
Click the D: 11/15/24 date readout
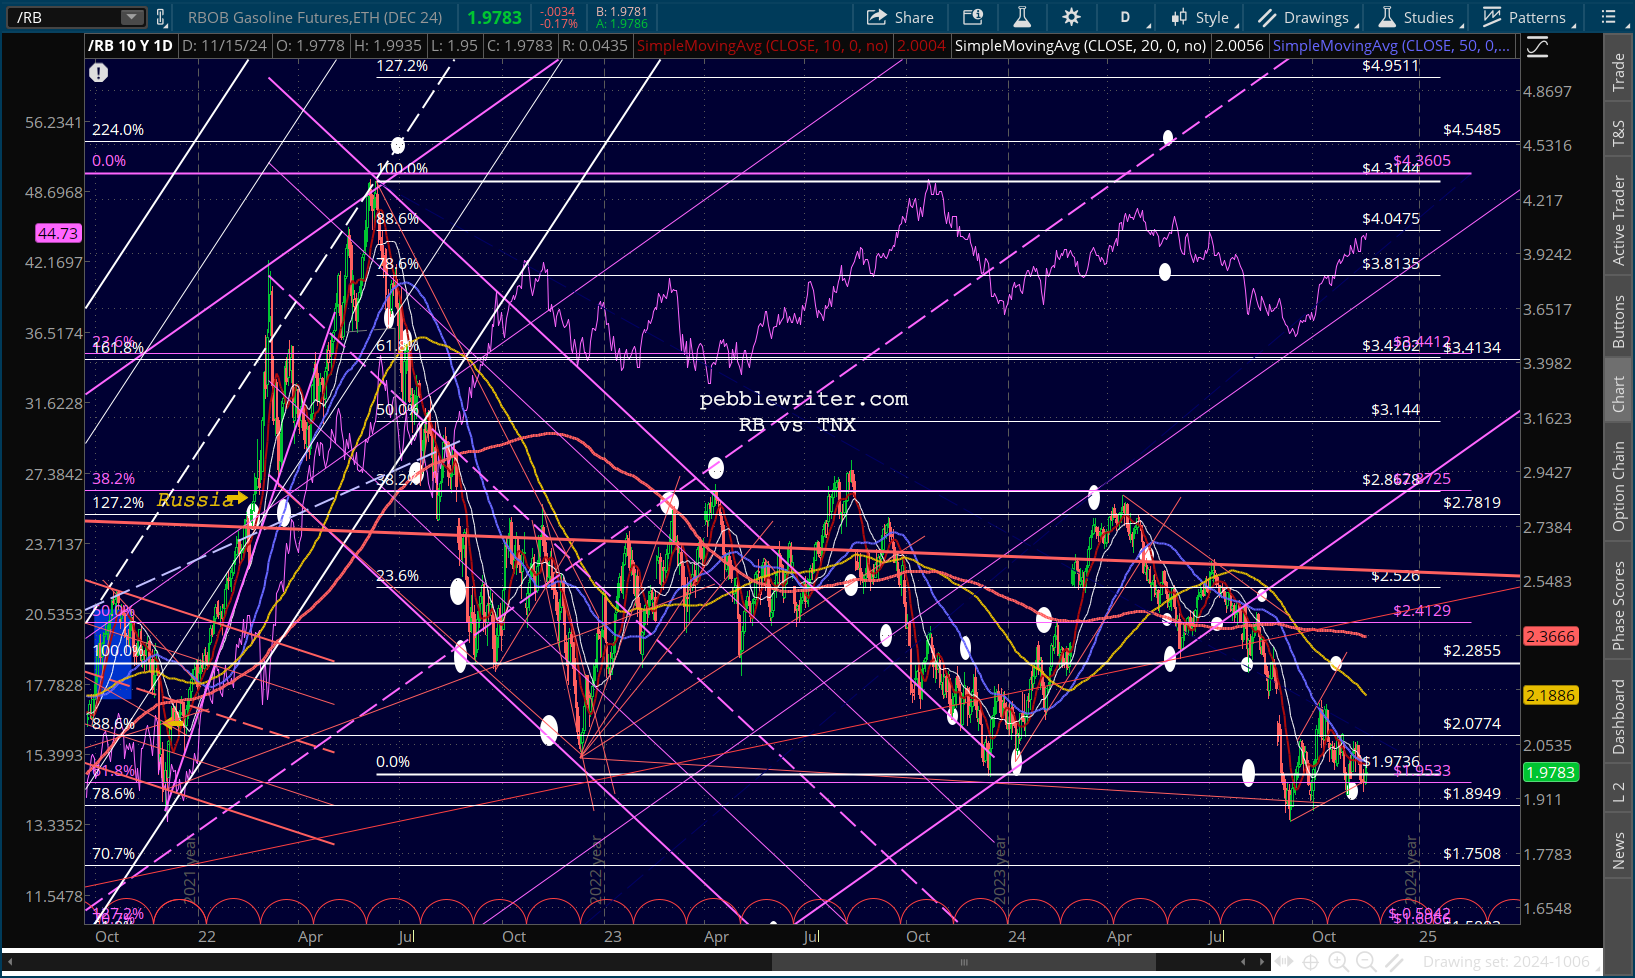225,46
